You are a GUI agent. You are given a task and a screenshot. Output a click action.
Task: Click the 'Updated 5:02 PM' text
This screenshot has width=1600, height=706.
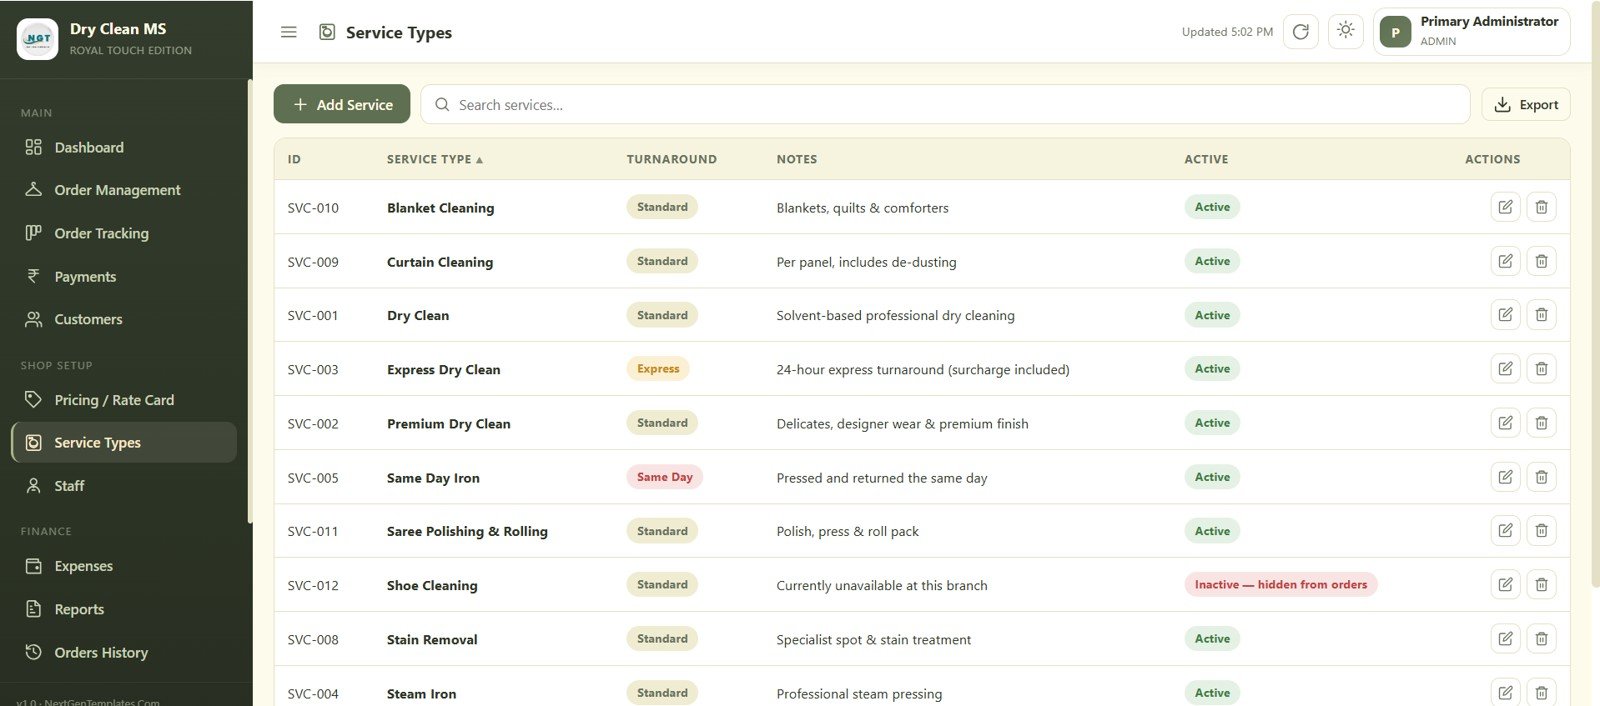pyautogui.click(x=1227, y=32)
